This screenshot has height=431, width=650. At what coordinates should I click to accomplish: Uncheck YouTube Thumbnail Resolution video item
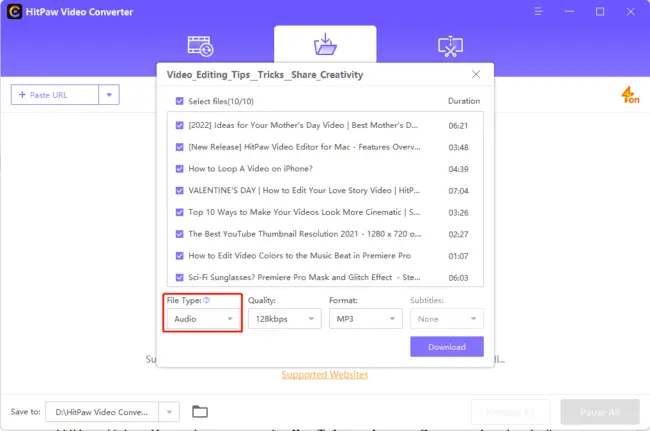pyautogui.click(x=179, y=234)
